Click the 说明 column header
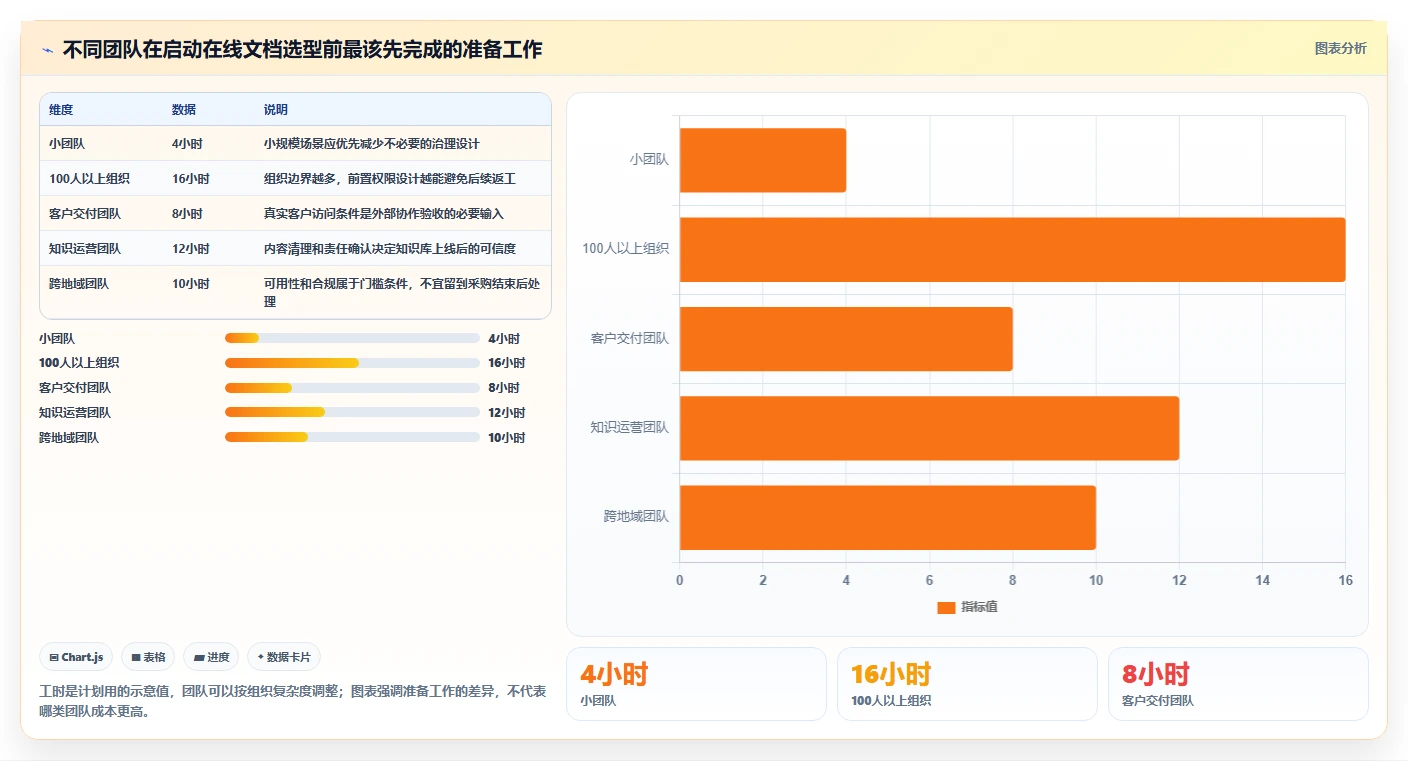This screenshot has height=761, width=1408. pyautogui.click(x=276, y=110)
